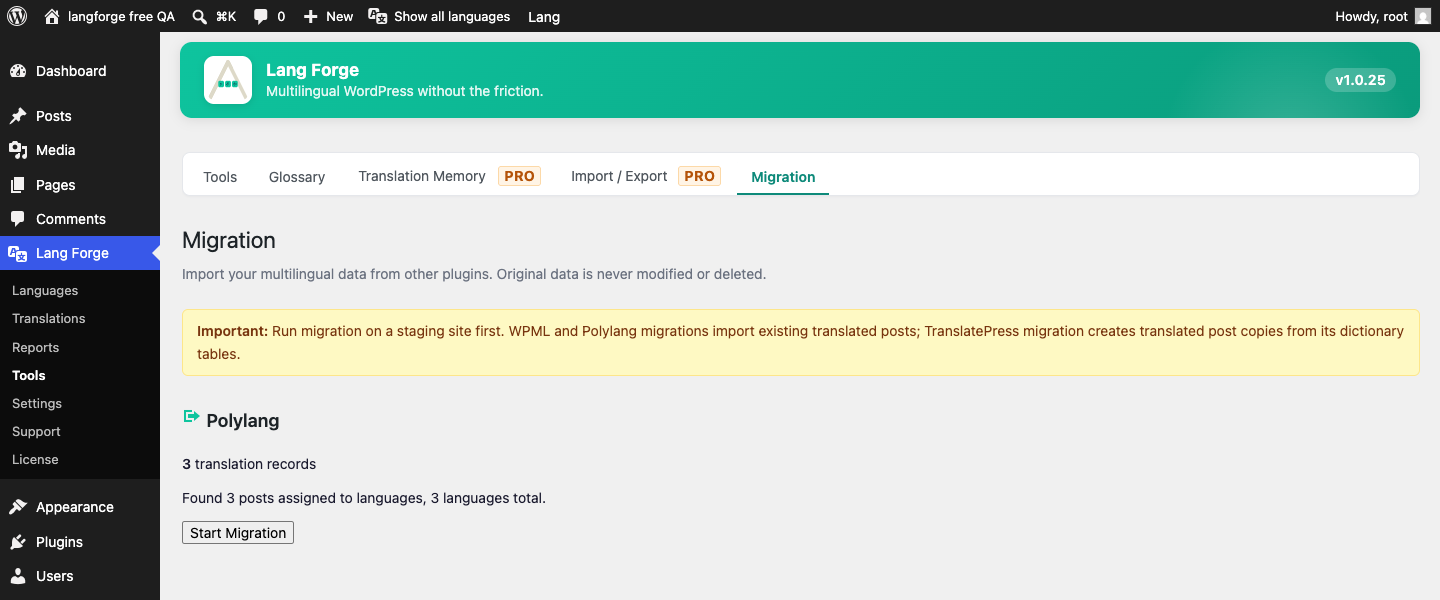Click the Media icon in sidebar

click(x=18, y=150)
